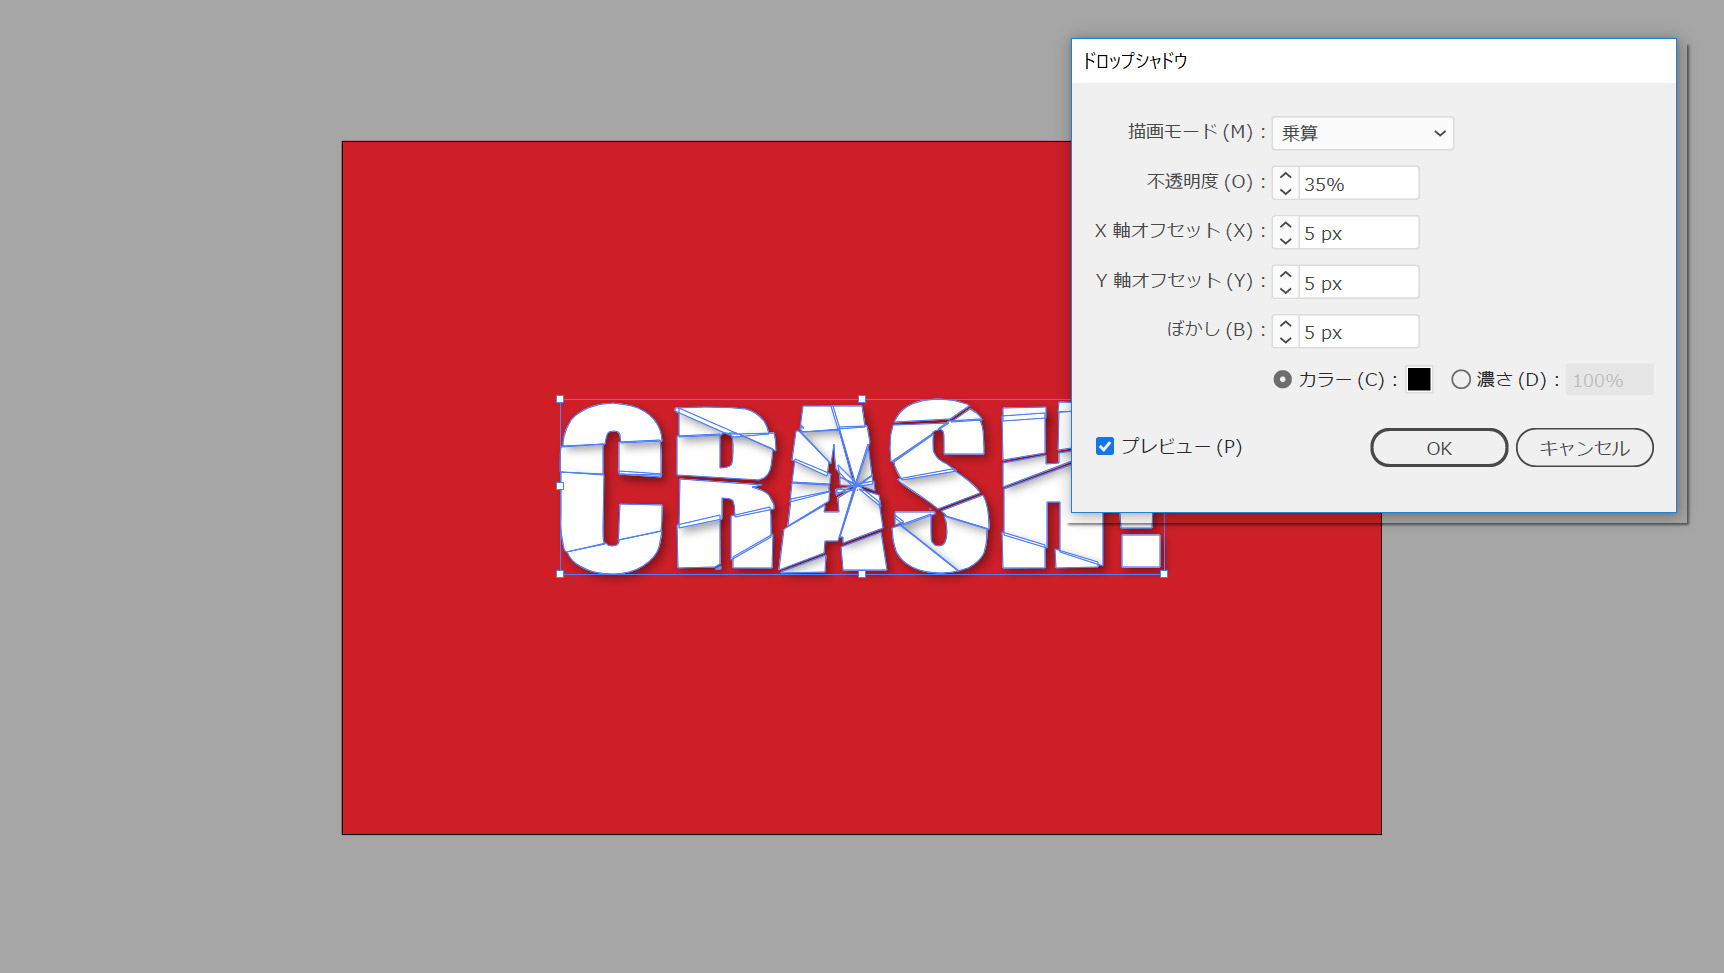This screenshot has height=973, width=1724.
Task: Click the up arrow for 不透明度 opacity
Action: click(x=1286, y=176)
